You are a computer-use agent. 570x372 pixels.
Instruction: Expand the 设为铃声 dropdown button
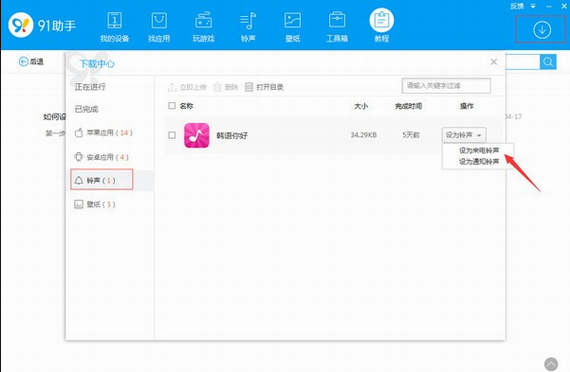pos(464,135)
